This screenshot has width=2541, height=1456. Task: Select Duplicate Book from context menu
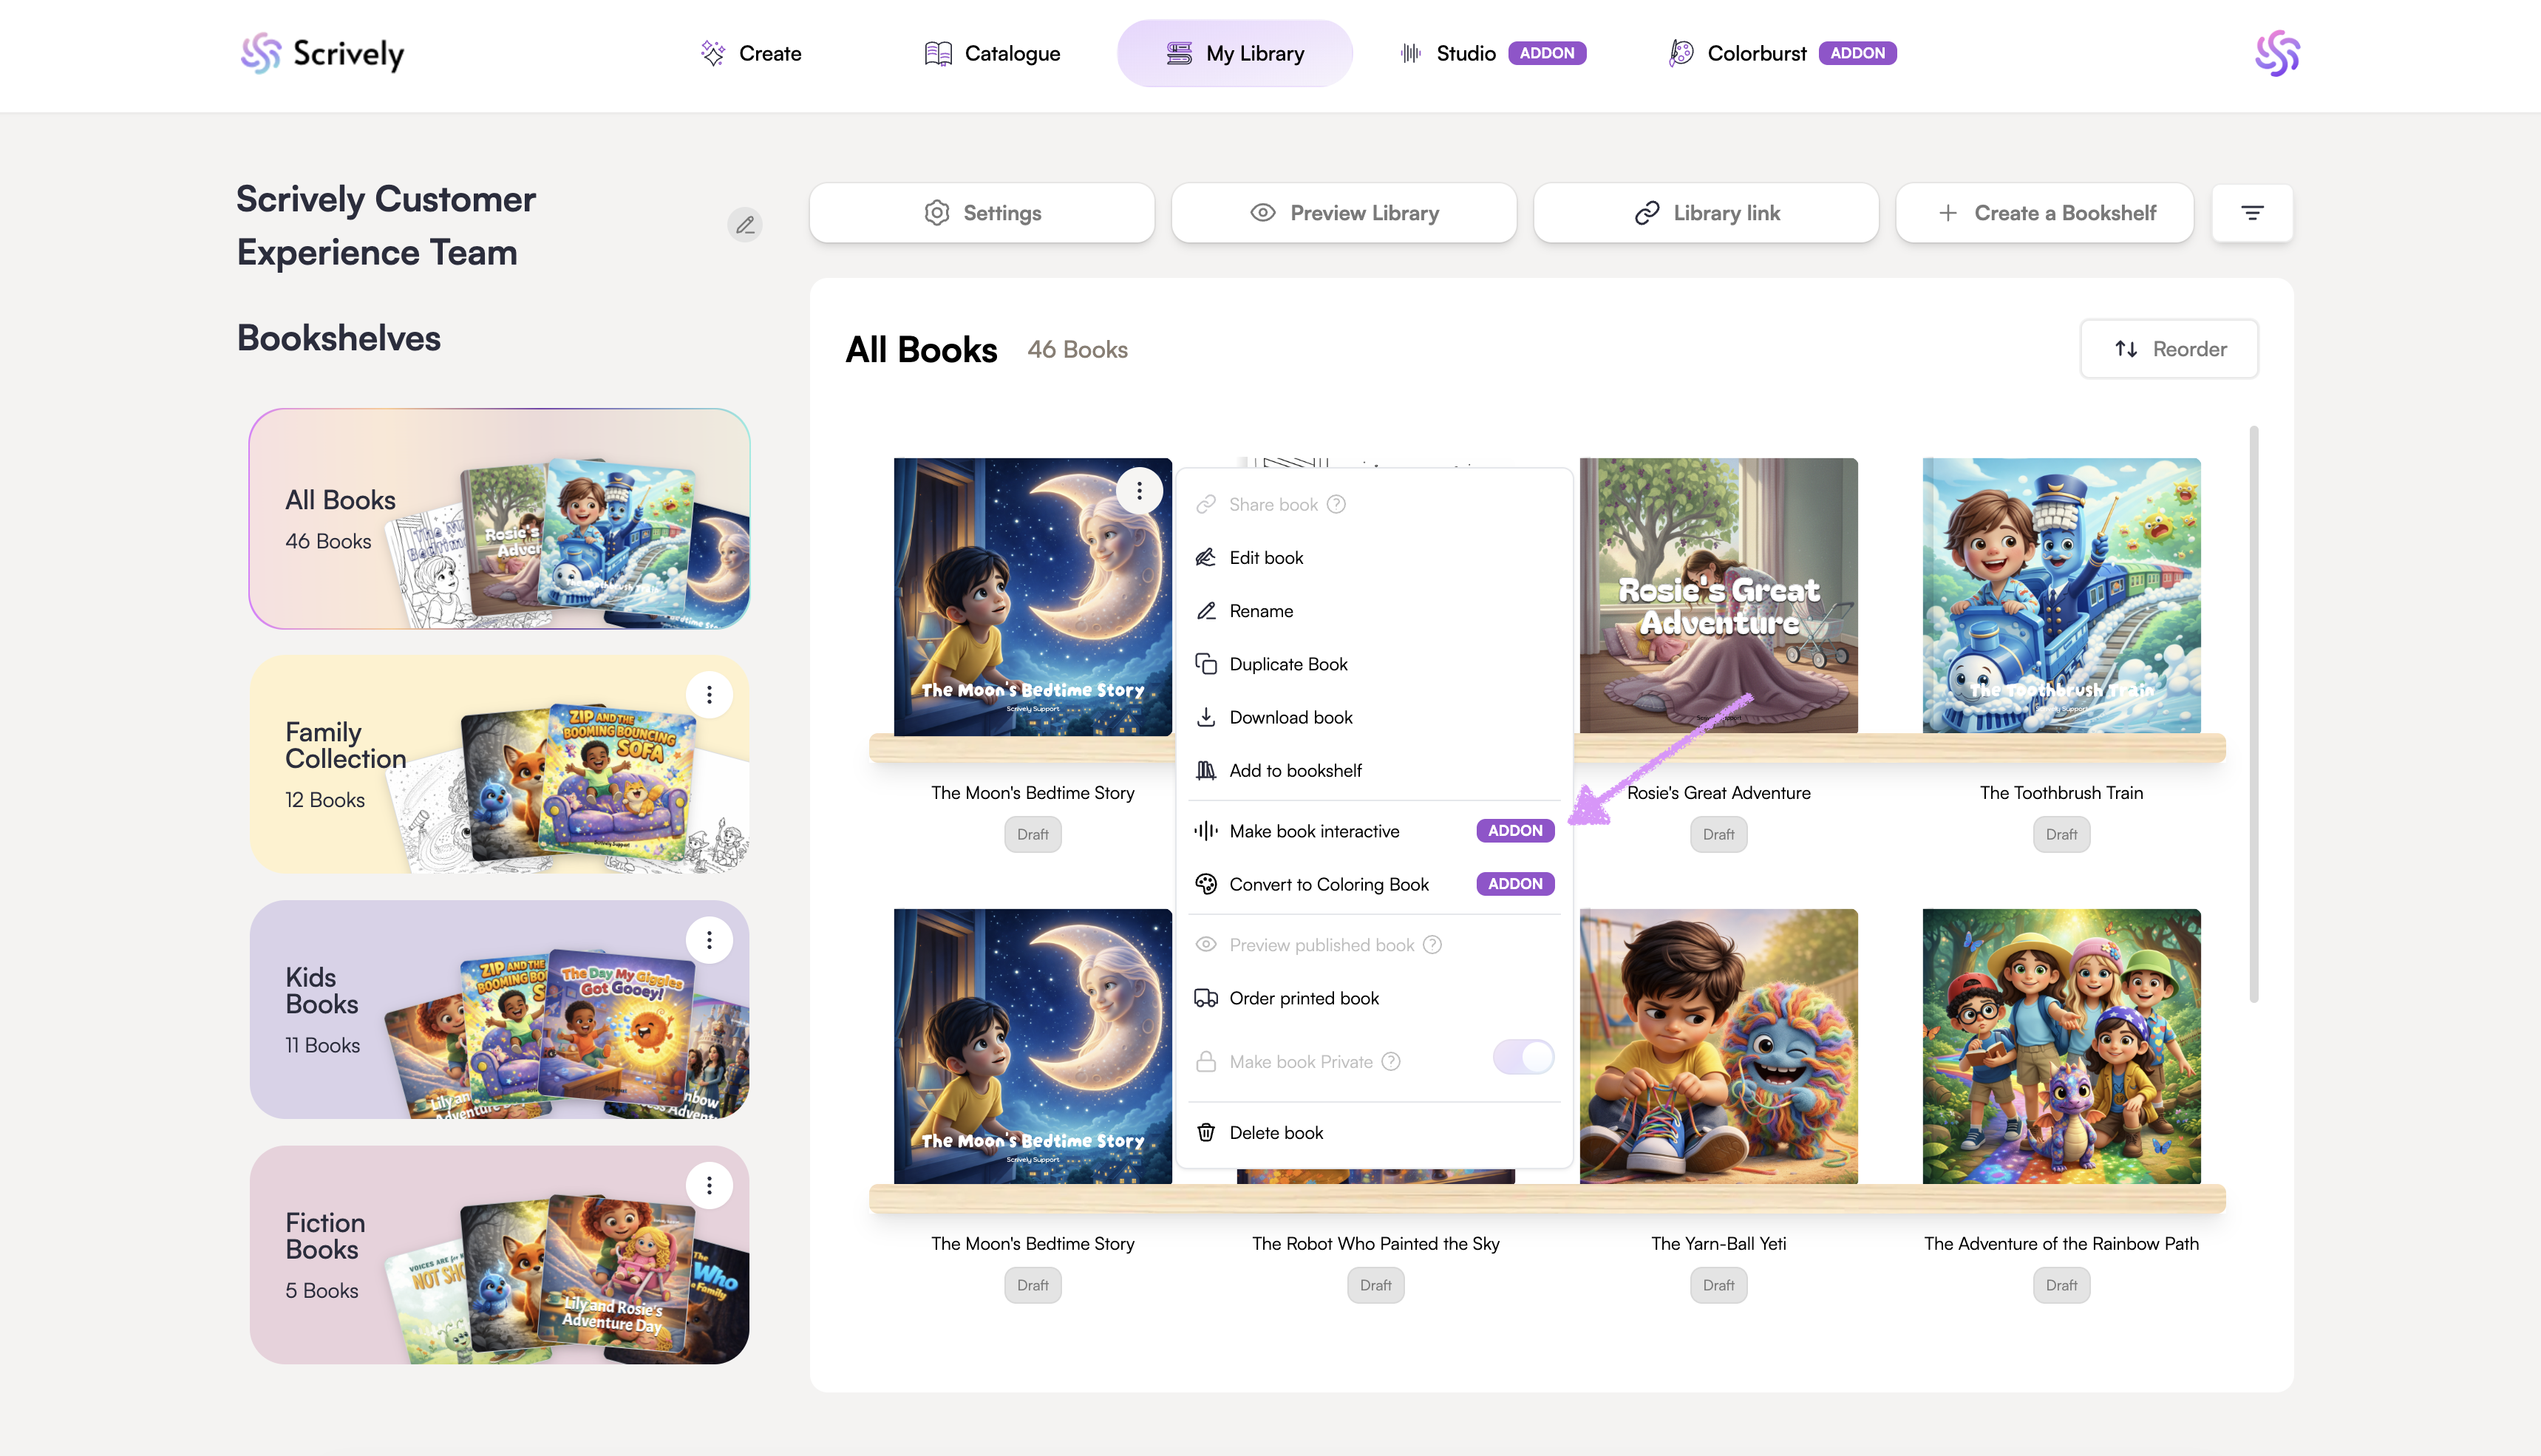pos(1288,664)
